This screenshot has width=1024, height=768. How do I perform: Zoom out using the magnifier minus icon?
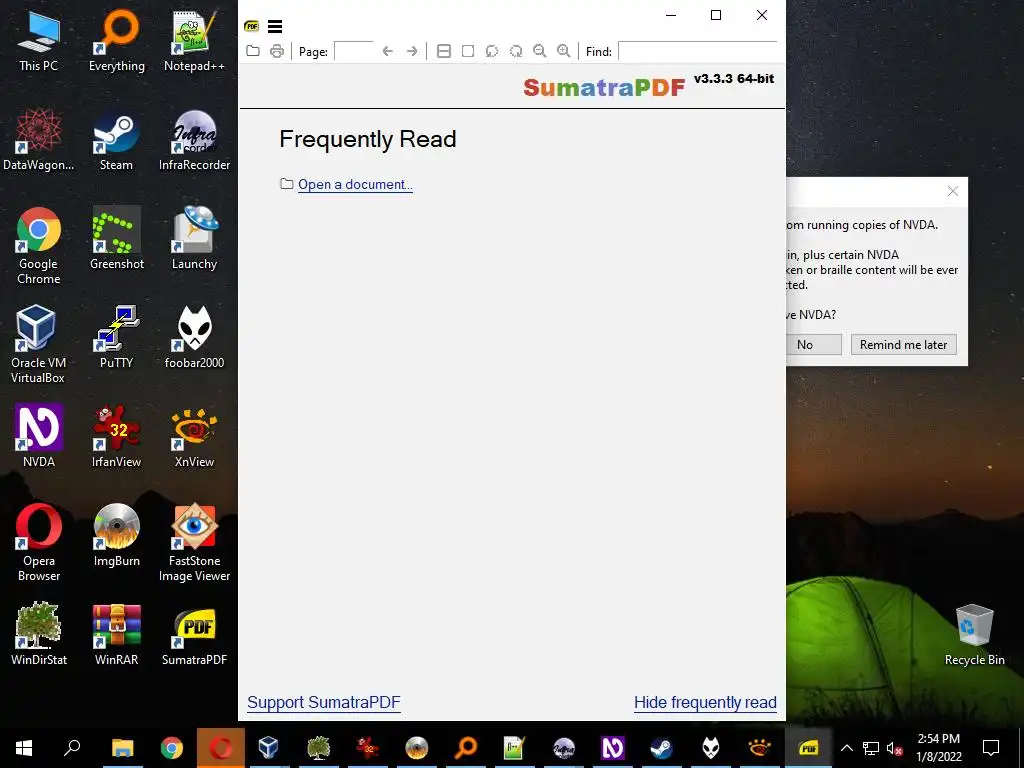[539, 51]
